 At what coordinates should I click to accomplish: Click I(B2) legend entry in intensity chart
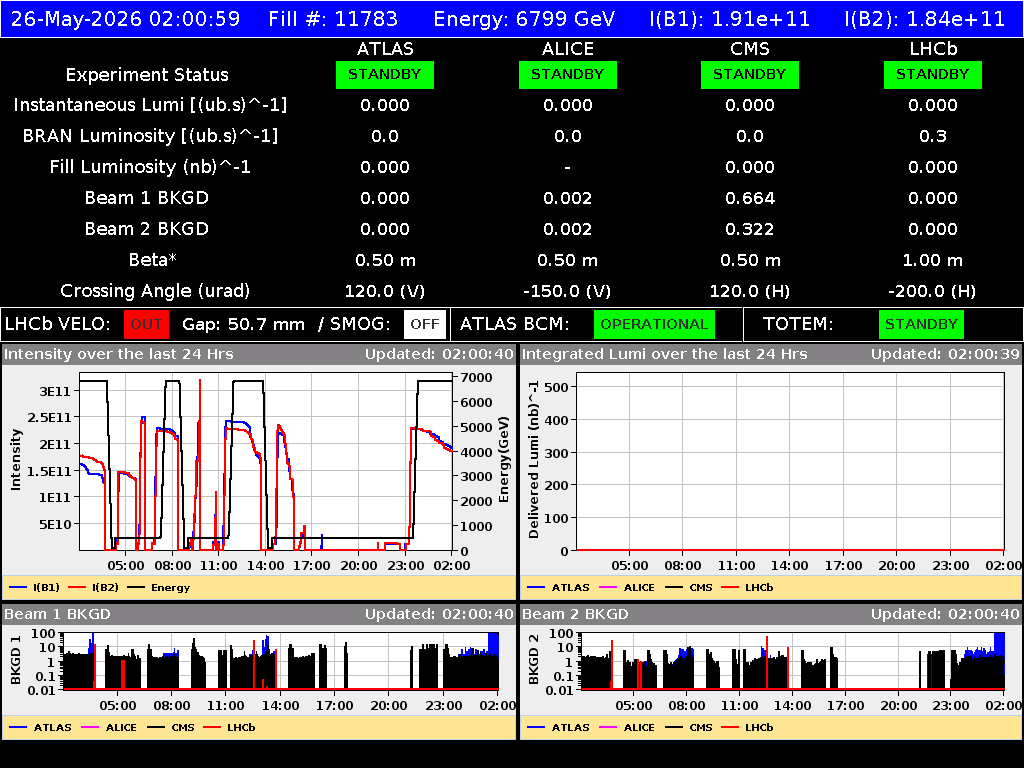(93, 587)
